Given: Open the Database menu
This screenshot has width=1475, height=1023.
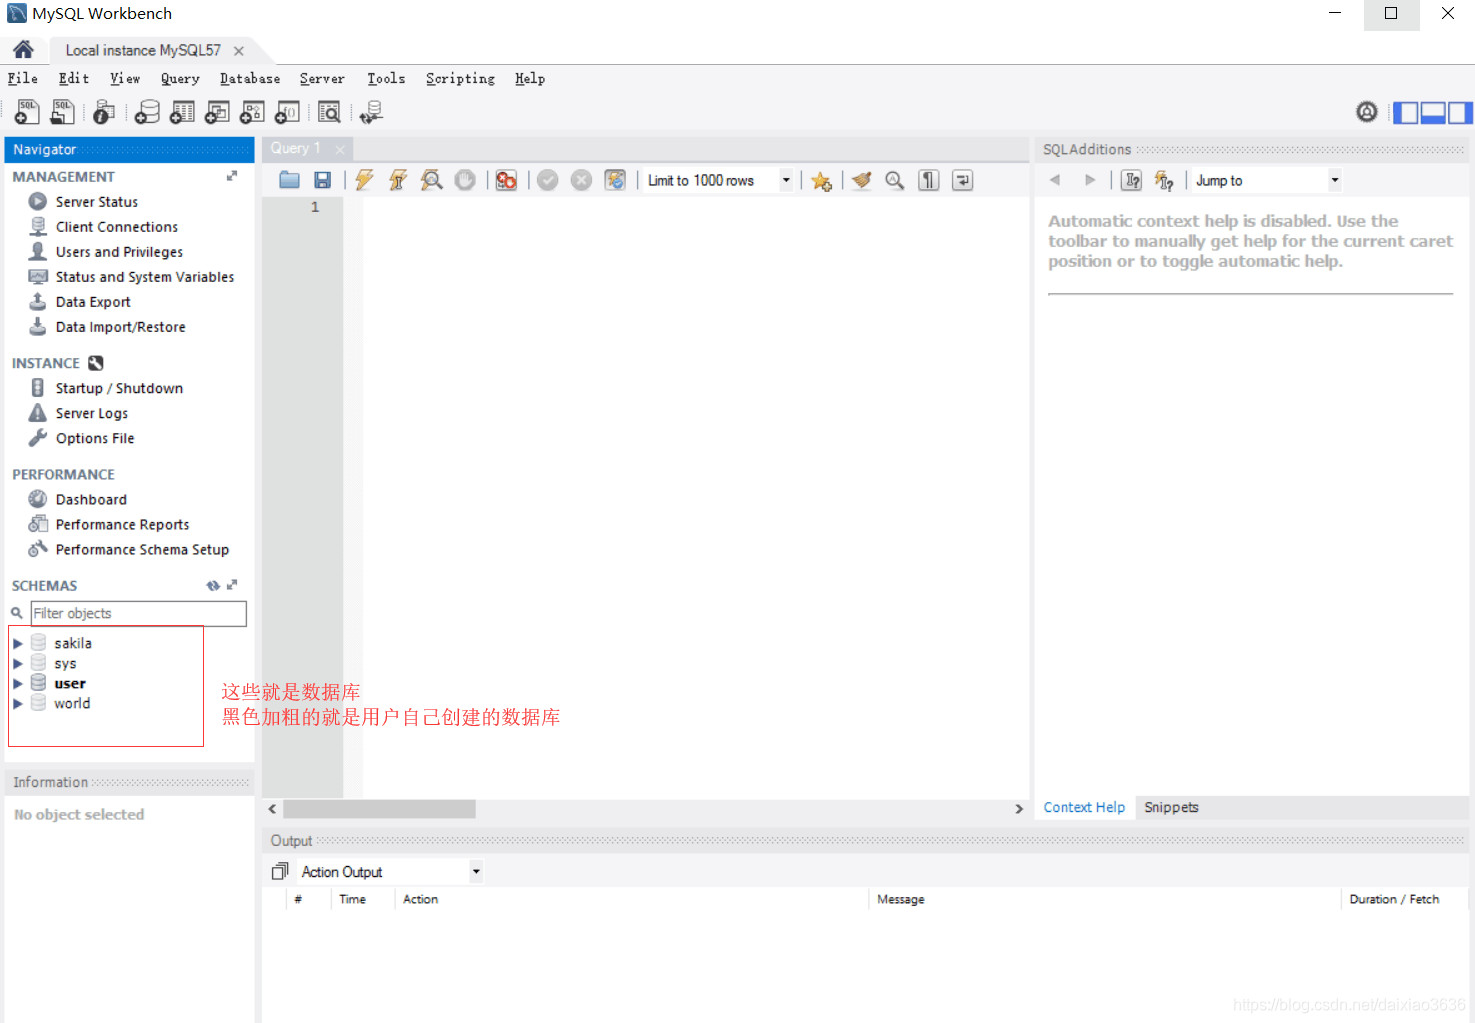Looking at the screenshot, I should coord(250,79).
